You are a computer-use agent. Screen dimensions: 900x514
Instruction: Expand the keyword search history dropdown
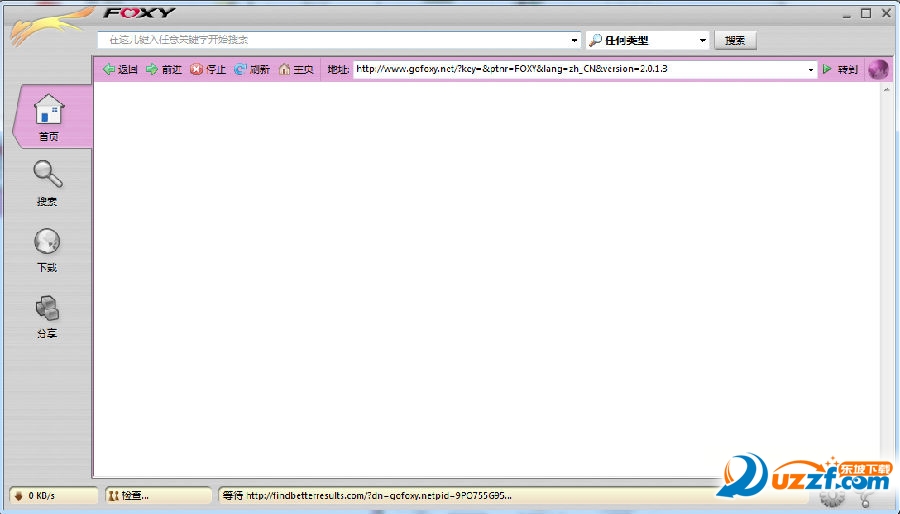point(574,40)
